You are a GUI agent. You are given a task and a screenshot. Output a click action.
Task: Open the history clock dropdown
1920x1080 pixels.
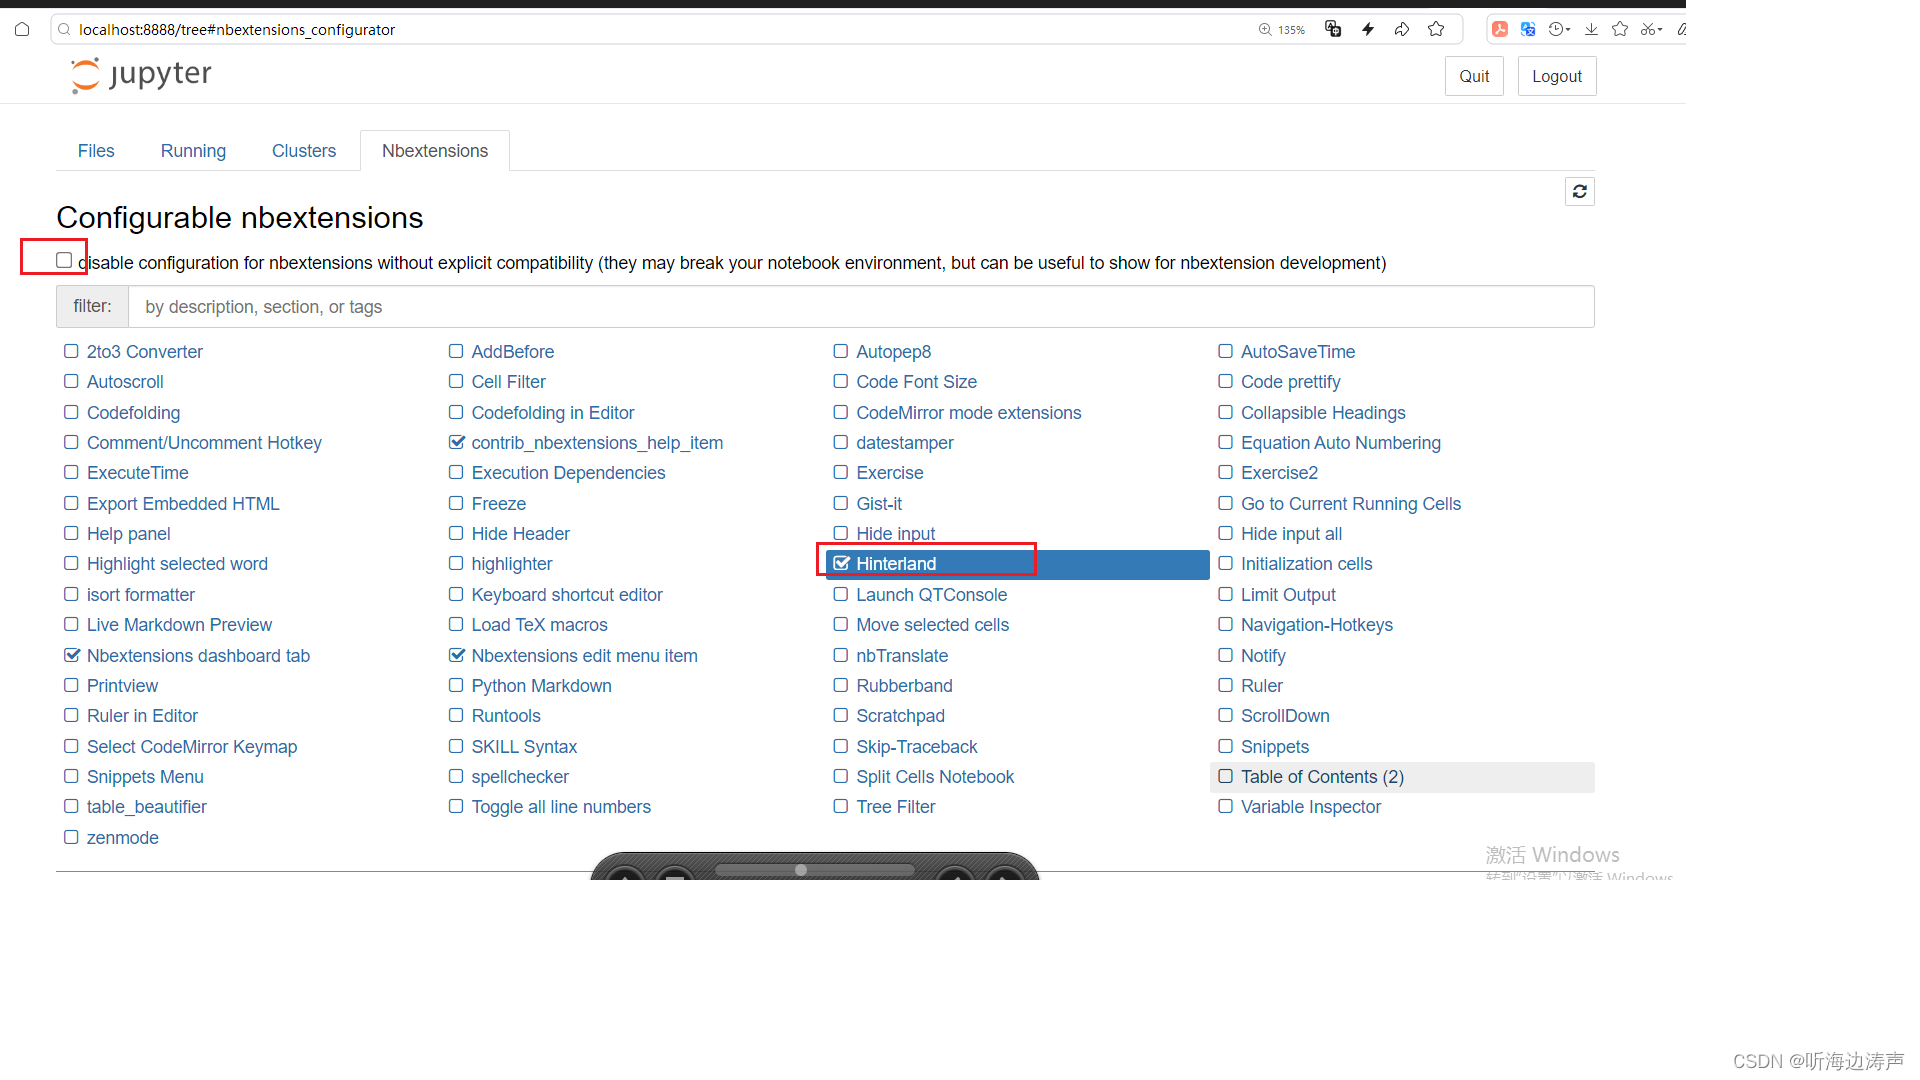point(1559,29)
